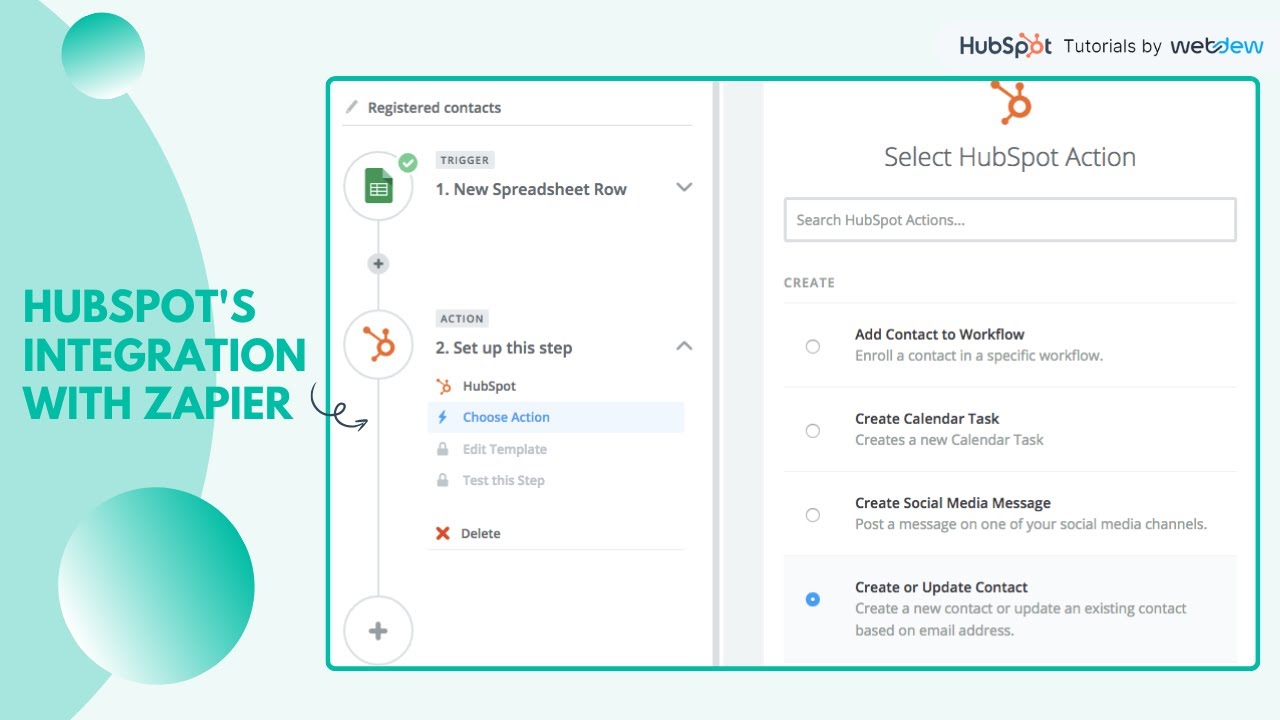Click the 2. Set up this step title
Image resolution: width=1280 pixels, height=720 pixels.
(504, 348)
